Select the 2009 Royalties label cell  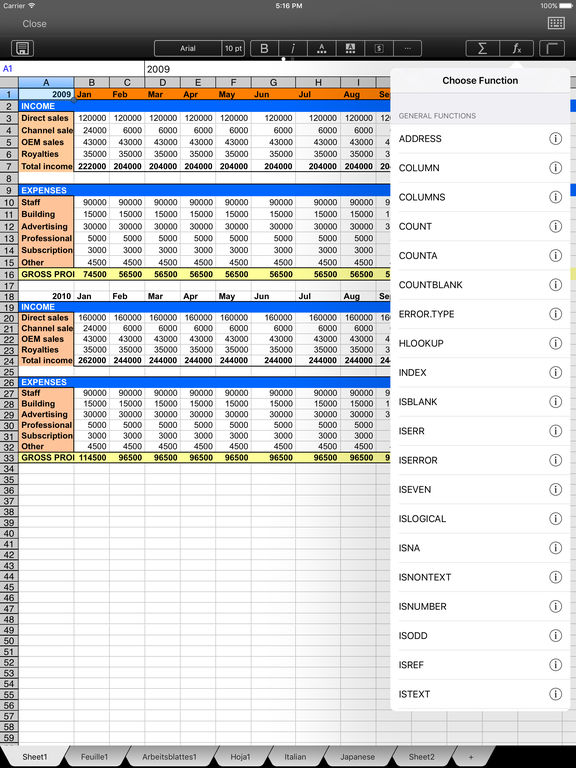(46, 154)
